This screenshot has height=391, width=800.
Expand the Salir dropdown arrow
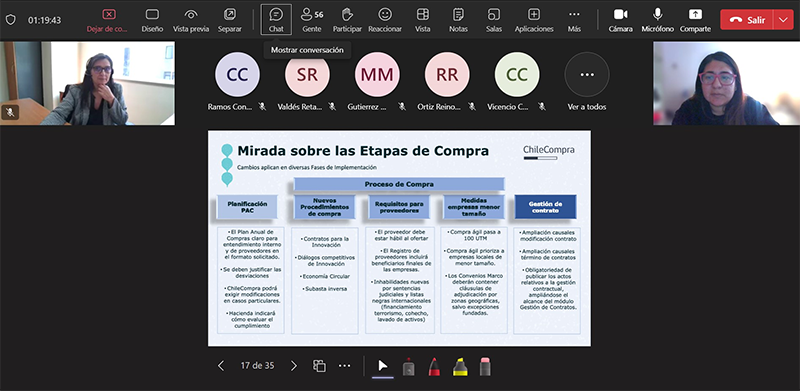pos(784,20)
